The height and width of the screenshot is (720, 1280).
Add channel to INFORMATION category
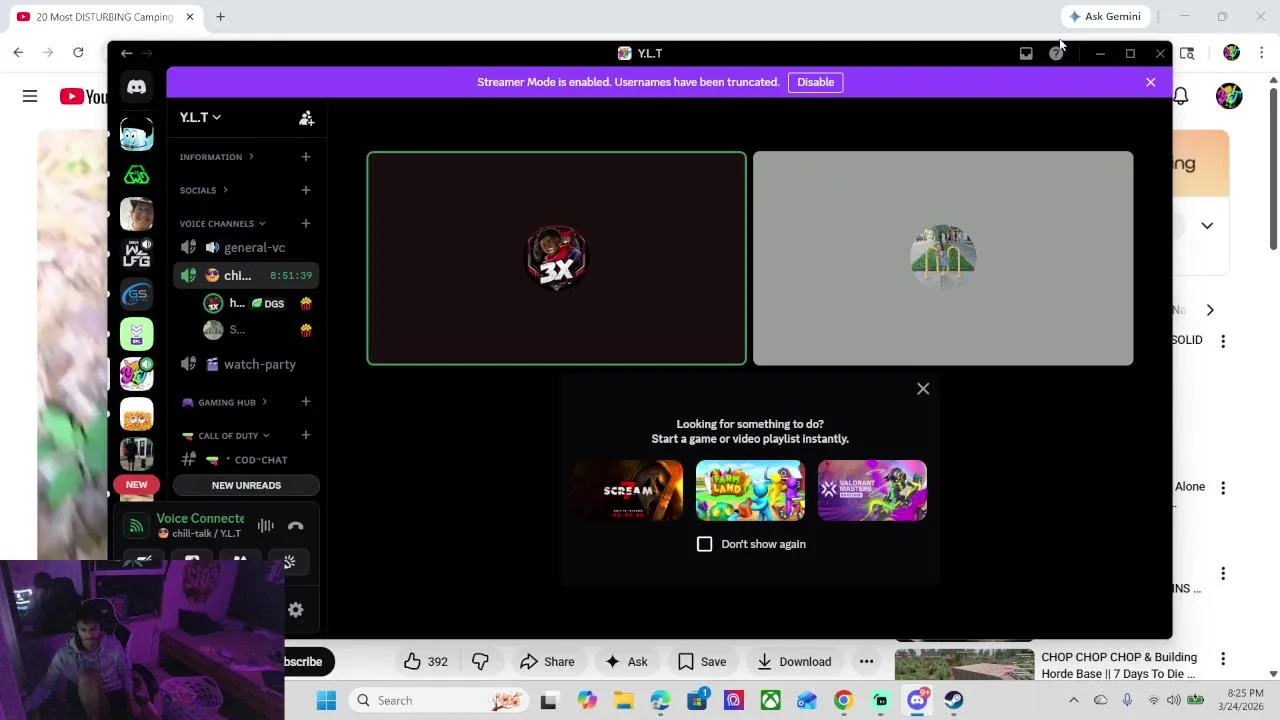tap(306, 157)
